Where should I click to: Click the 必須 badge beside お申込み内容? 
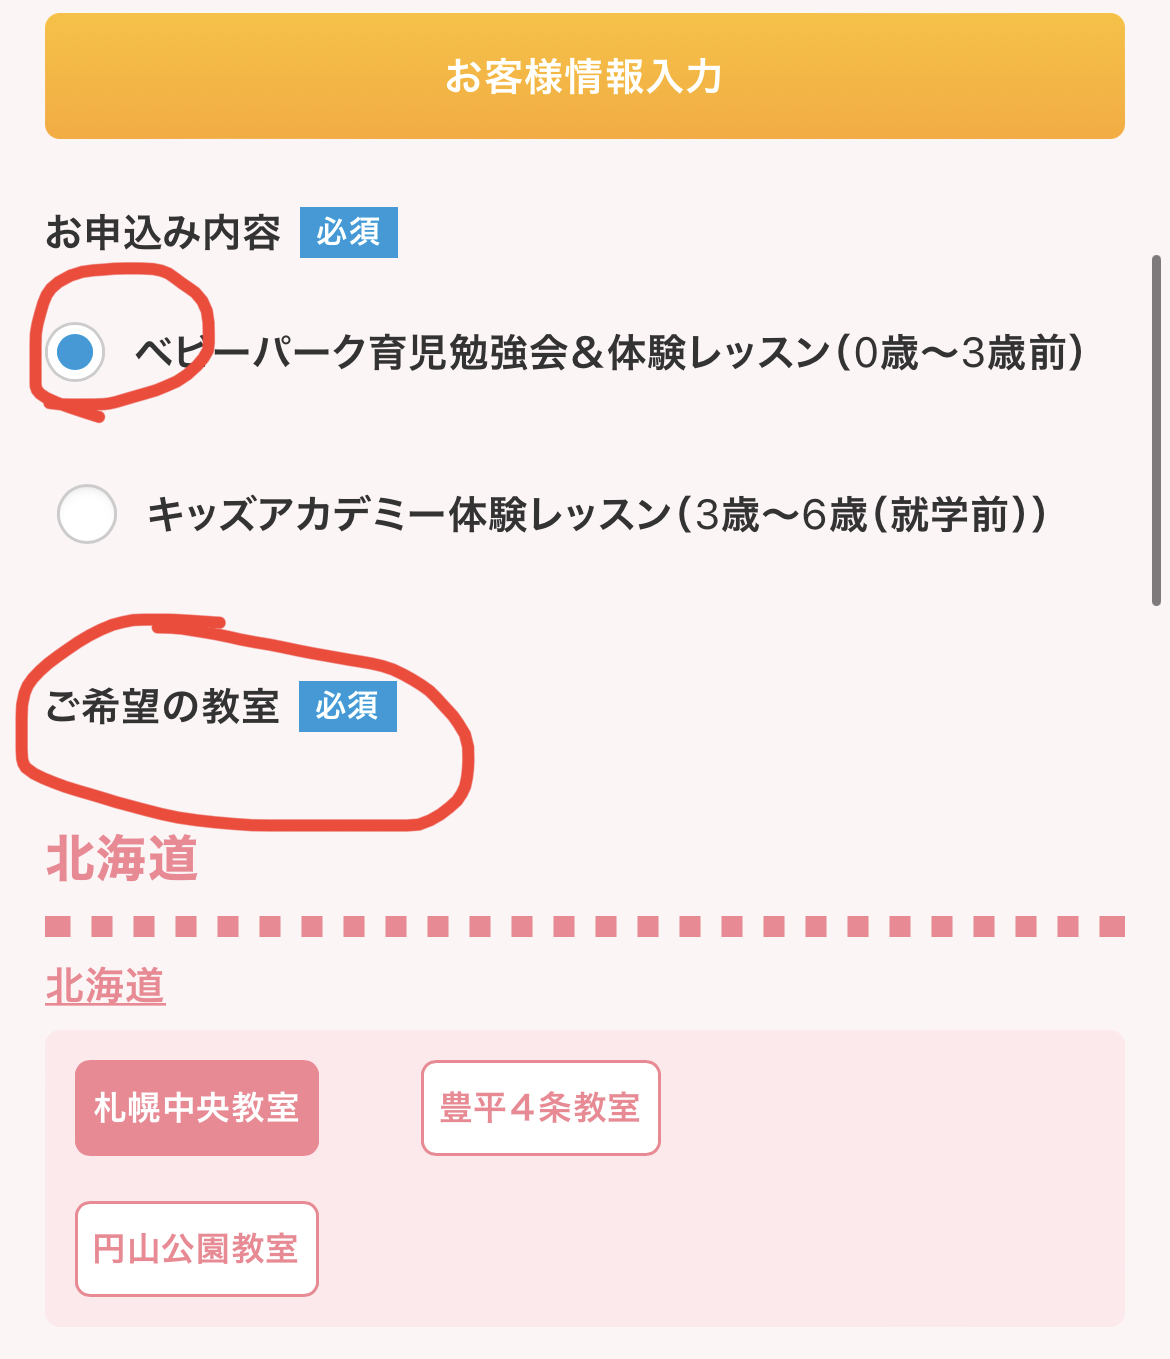(349, 232)
